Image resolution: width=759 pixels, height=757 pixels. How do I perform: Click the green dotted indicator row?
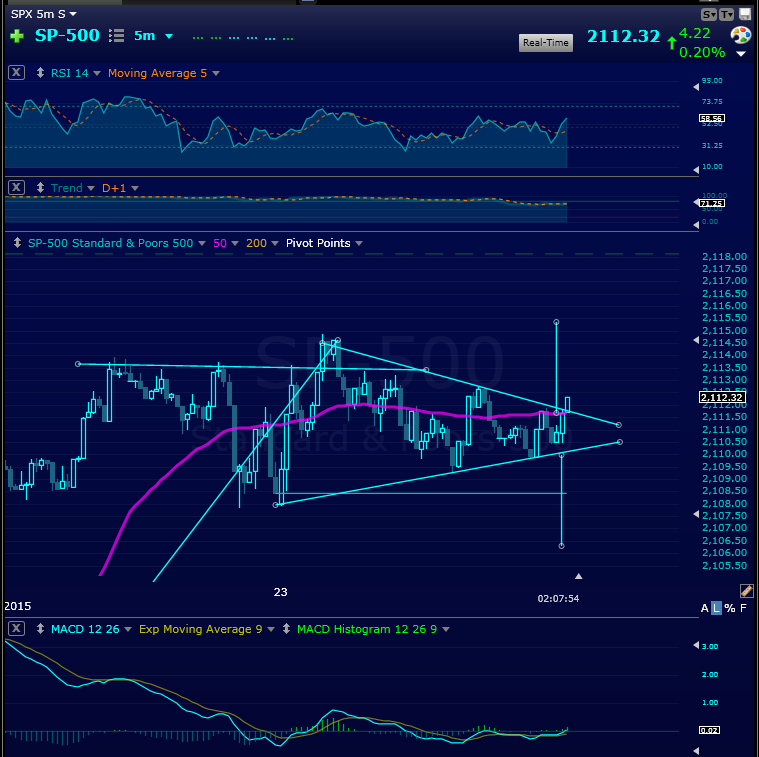point(243,38)
